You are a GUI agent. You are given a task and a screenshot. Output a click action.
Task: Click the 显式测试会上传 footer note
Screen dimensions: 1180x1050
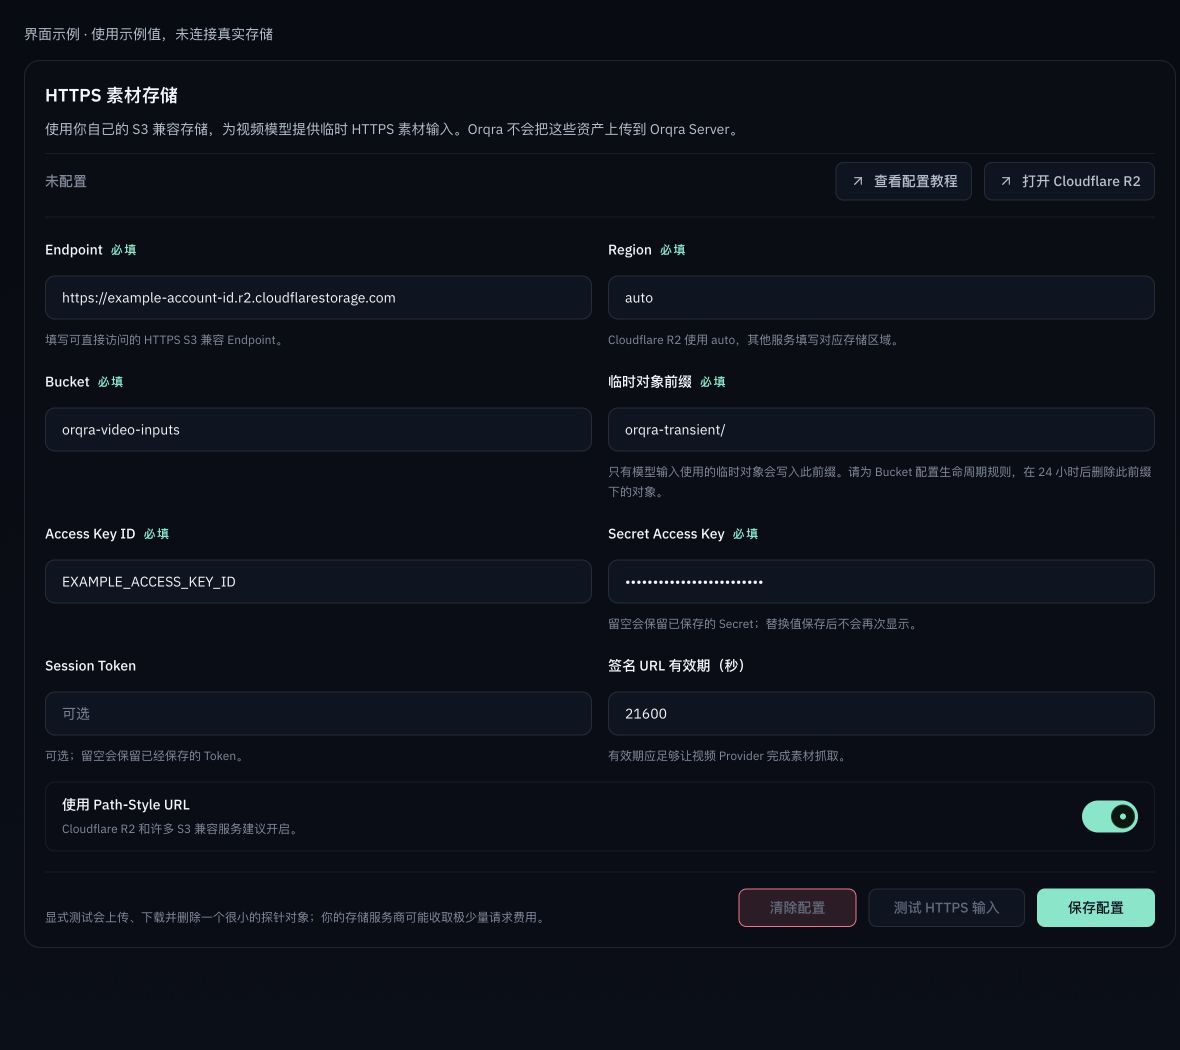point(297,918)
